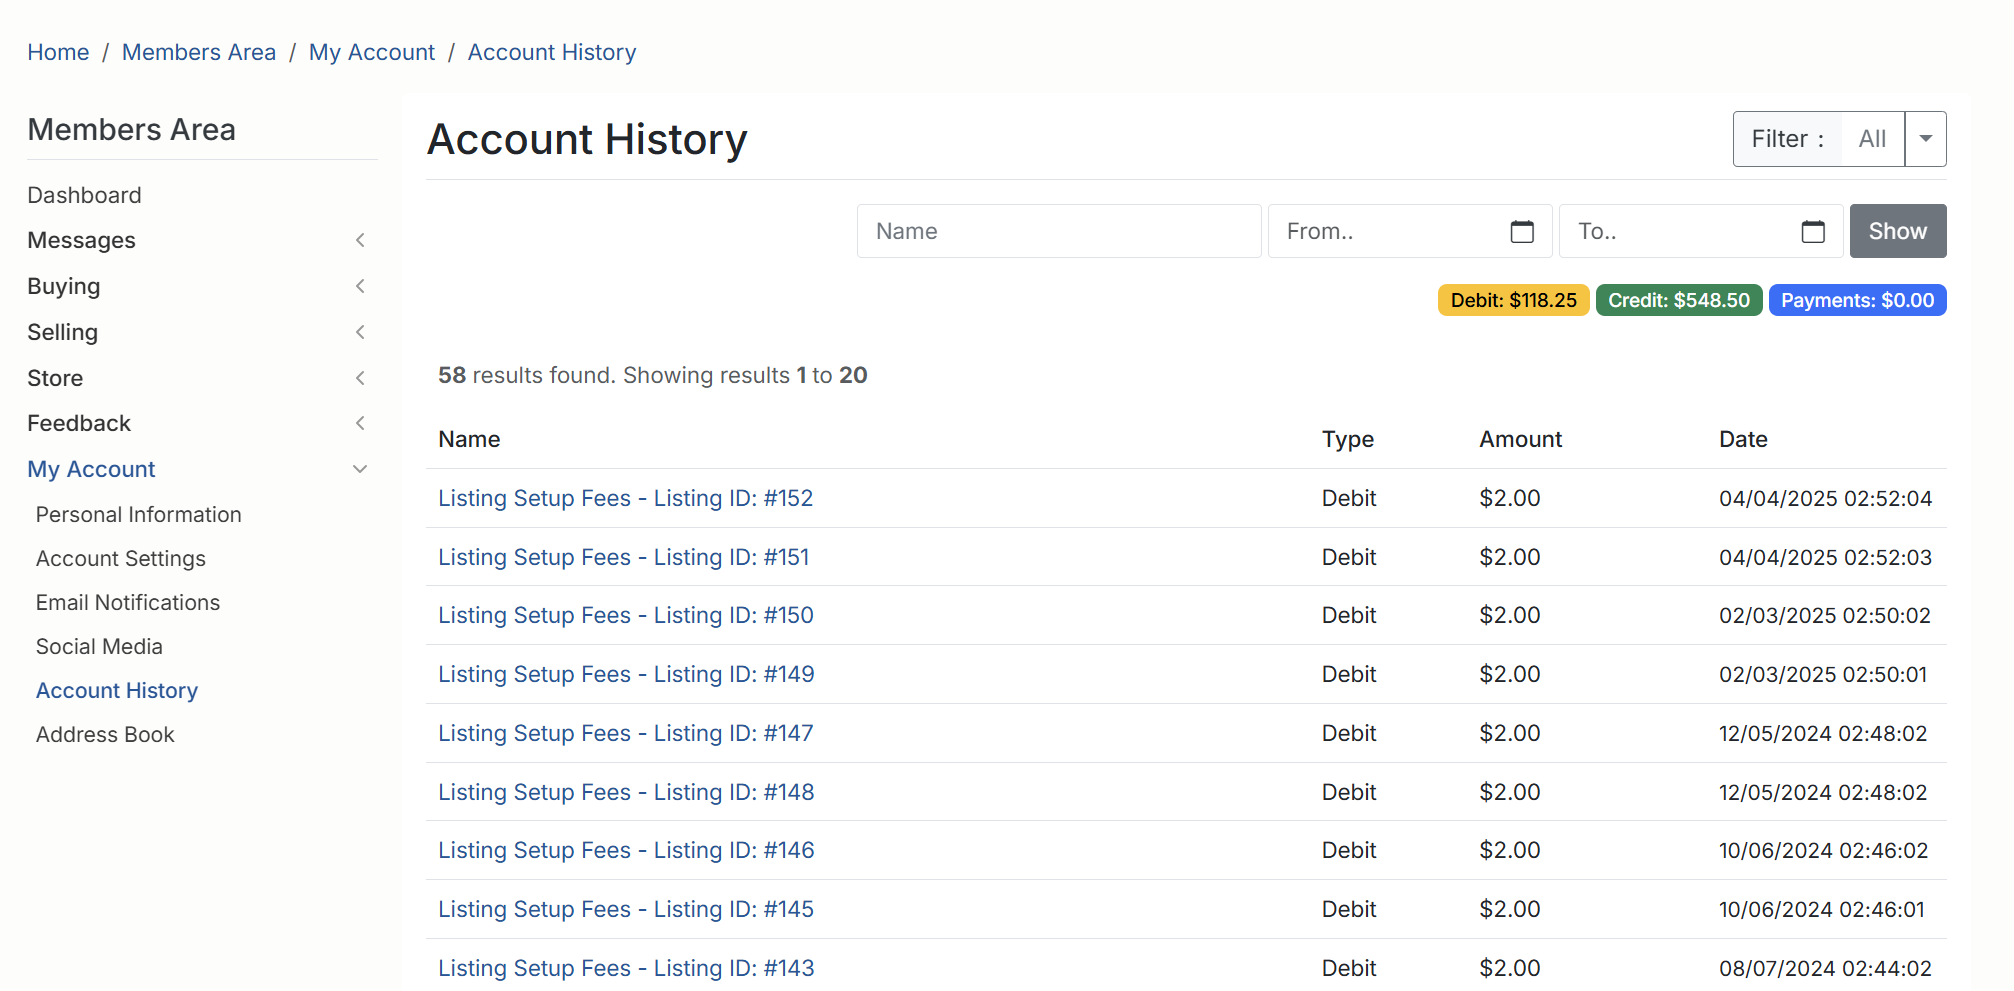
Task: Focus the Name search field
Action: (1058, 231)
